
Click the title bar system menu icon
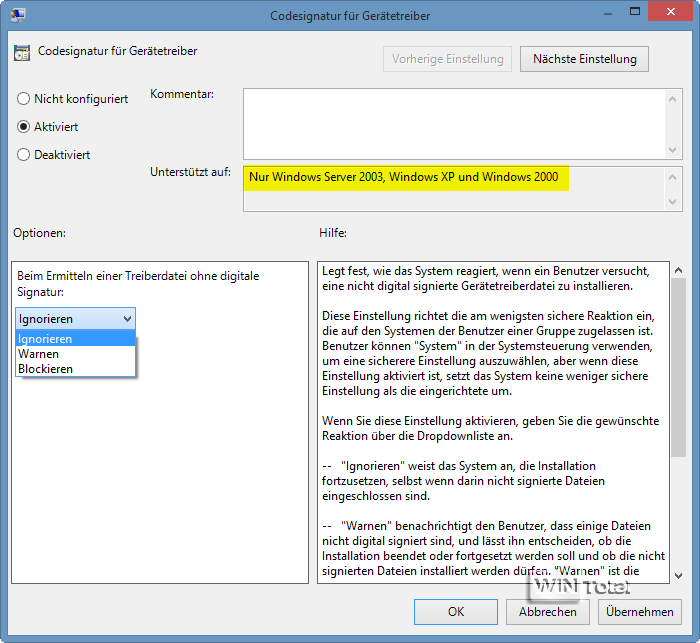coord(18,15)
